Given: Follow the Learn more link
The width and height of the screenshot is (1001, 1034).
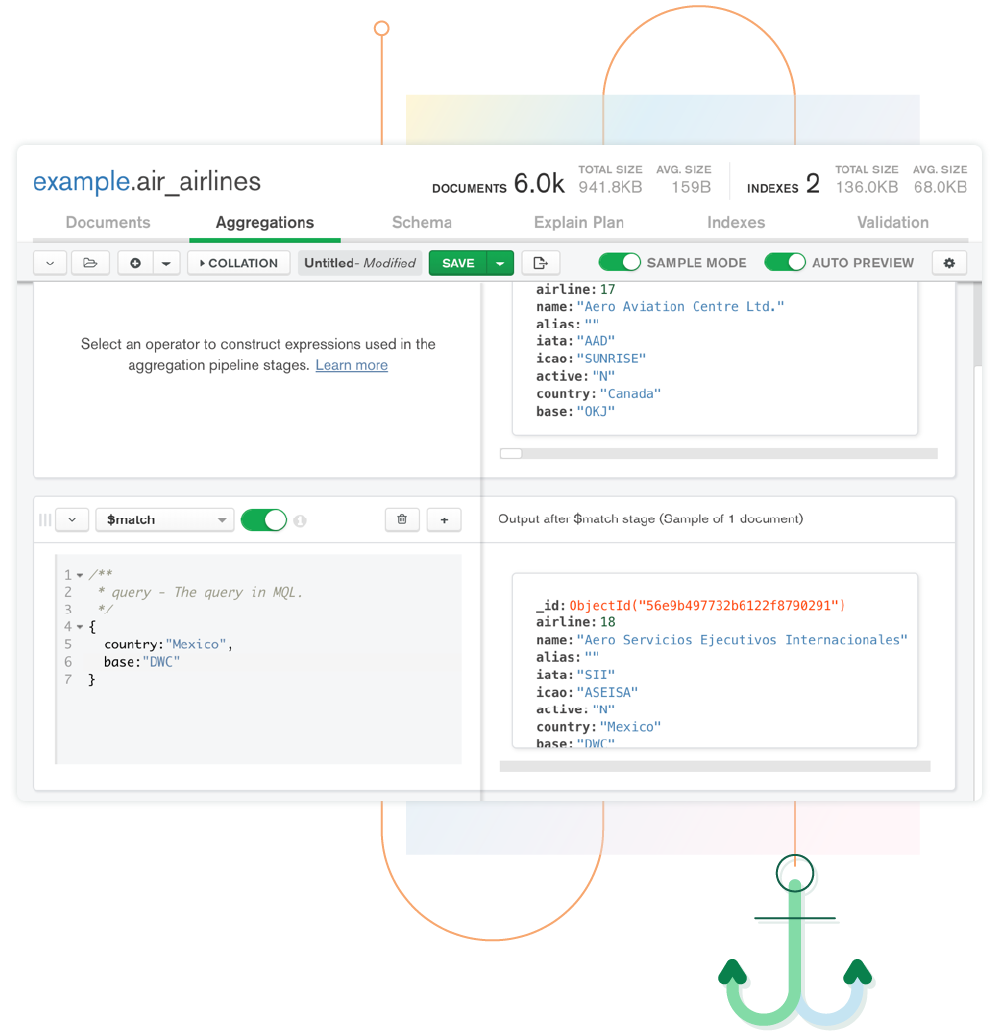Looking at the screenshot, I should [351, 365].
